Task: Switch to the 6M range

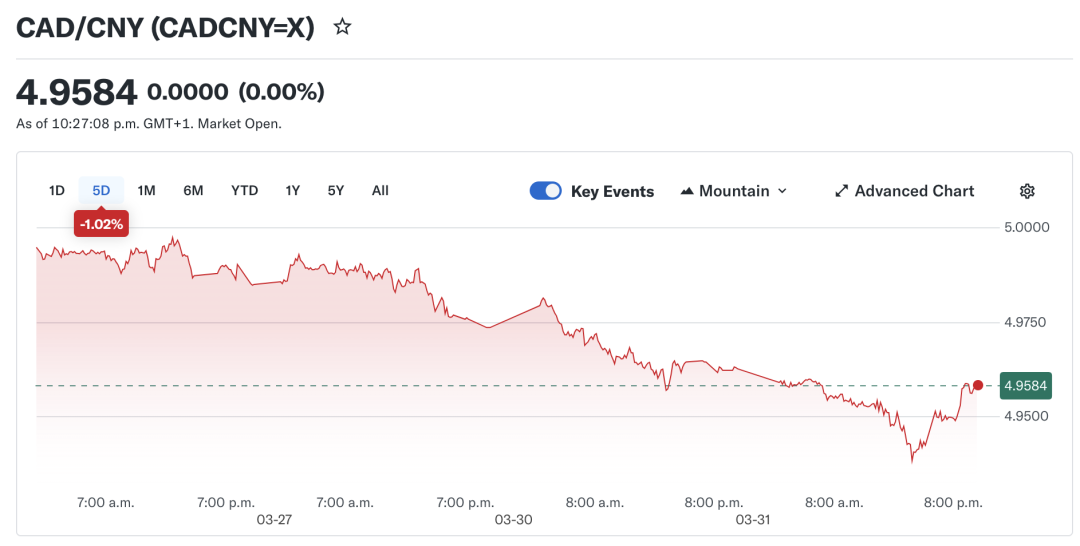Action: (193, 190)
